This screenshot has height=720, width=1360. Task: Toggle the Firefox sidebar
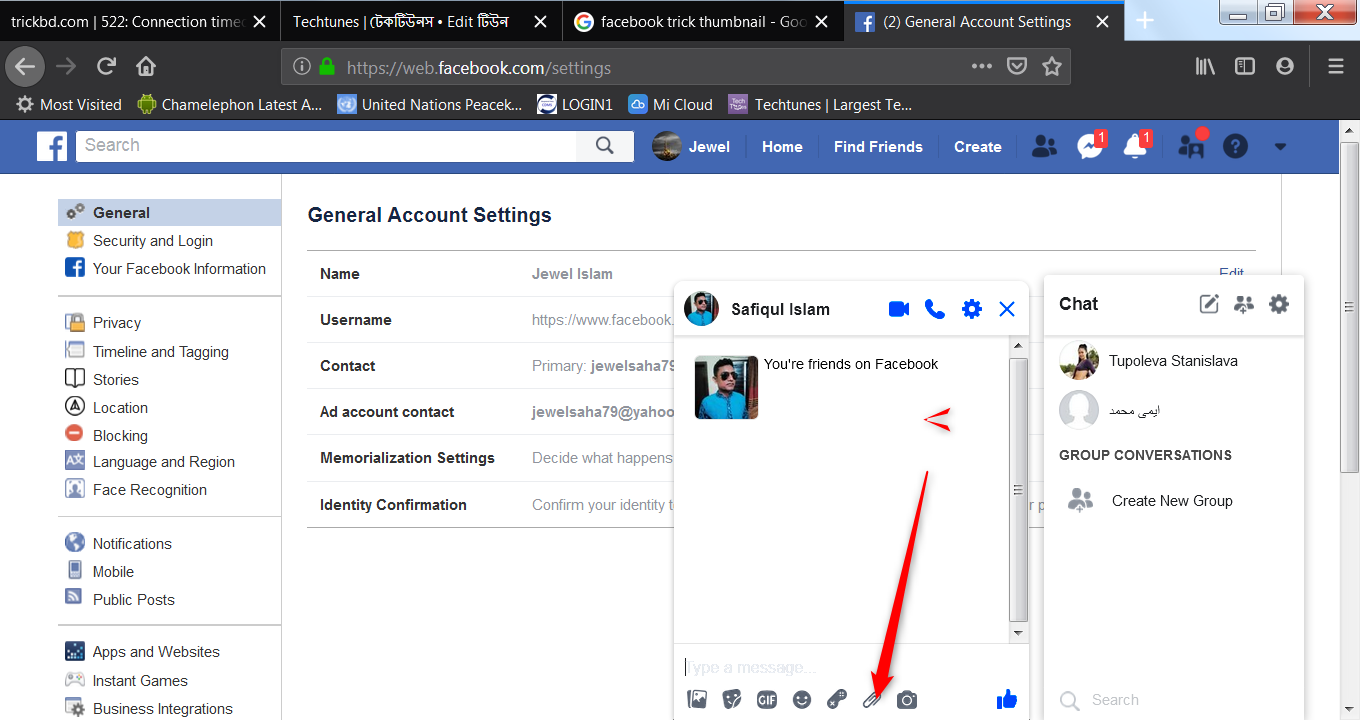(1245, 67)
